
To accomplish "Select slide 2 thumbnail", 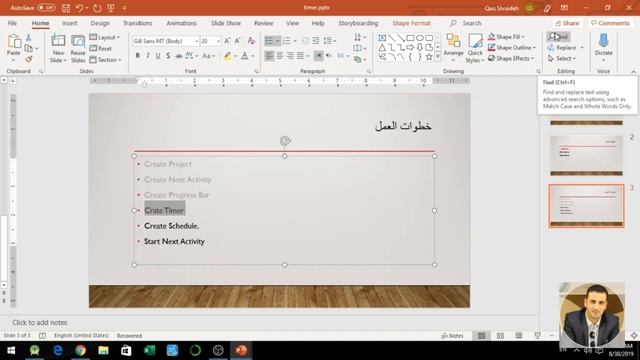I will (586, 155).
